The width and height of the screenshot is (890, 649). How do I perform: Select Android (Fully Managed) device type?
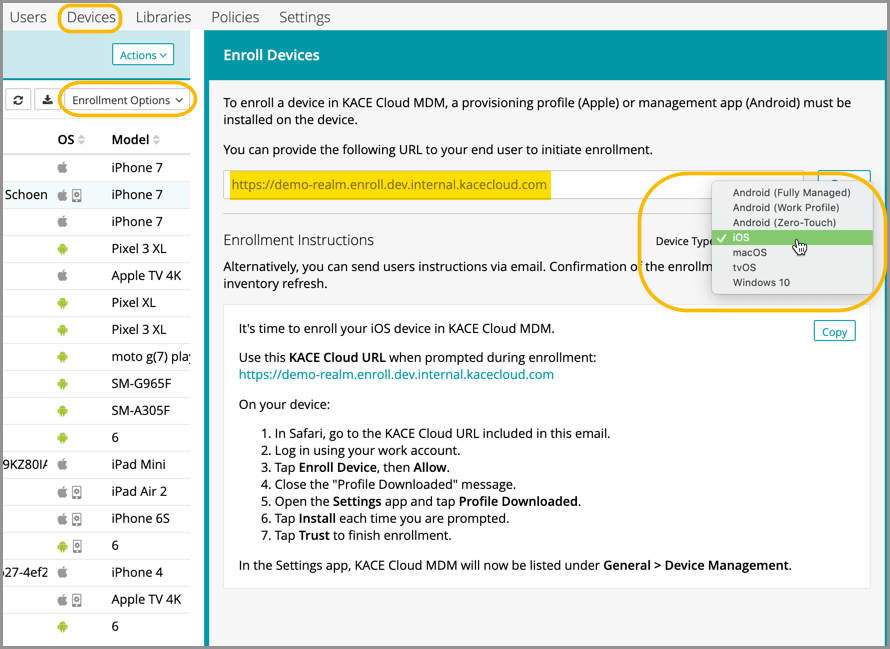pyautogui.click(x=791, y=192)
